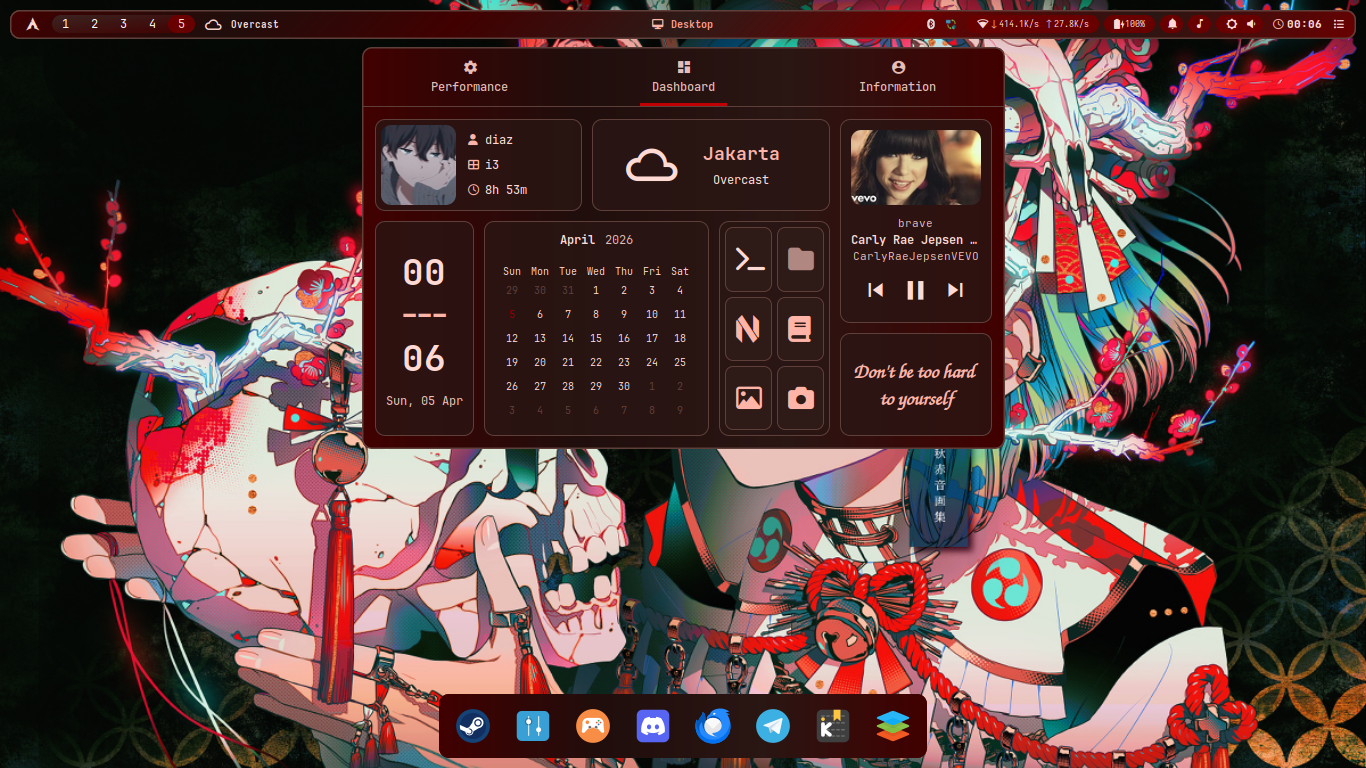Click the username diaz text

pos(499,140)
